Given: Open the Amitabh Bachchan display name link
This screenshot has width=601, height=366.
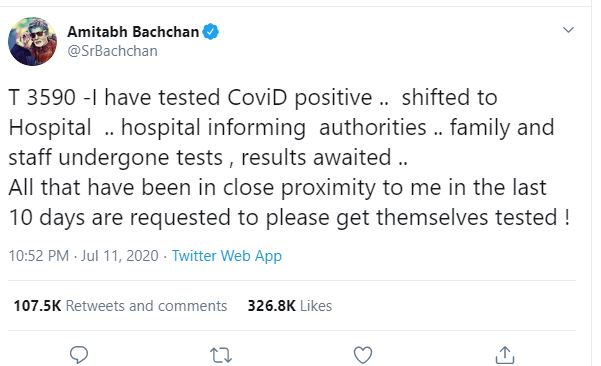Looking at the screenshot, I should click(x=133, y=32).
